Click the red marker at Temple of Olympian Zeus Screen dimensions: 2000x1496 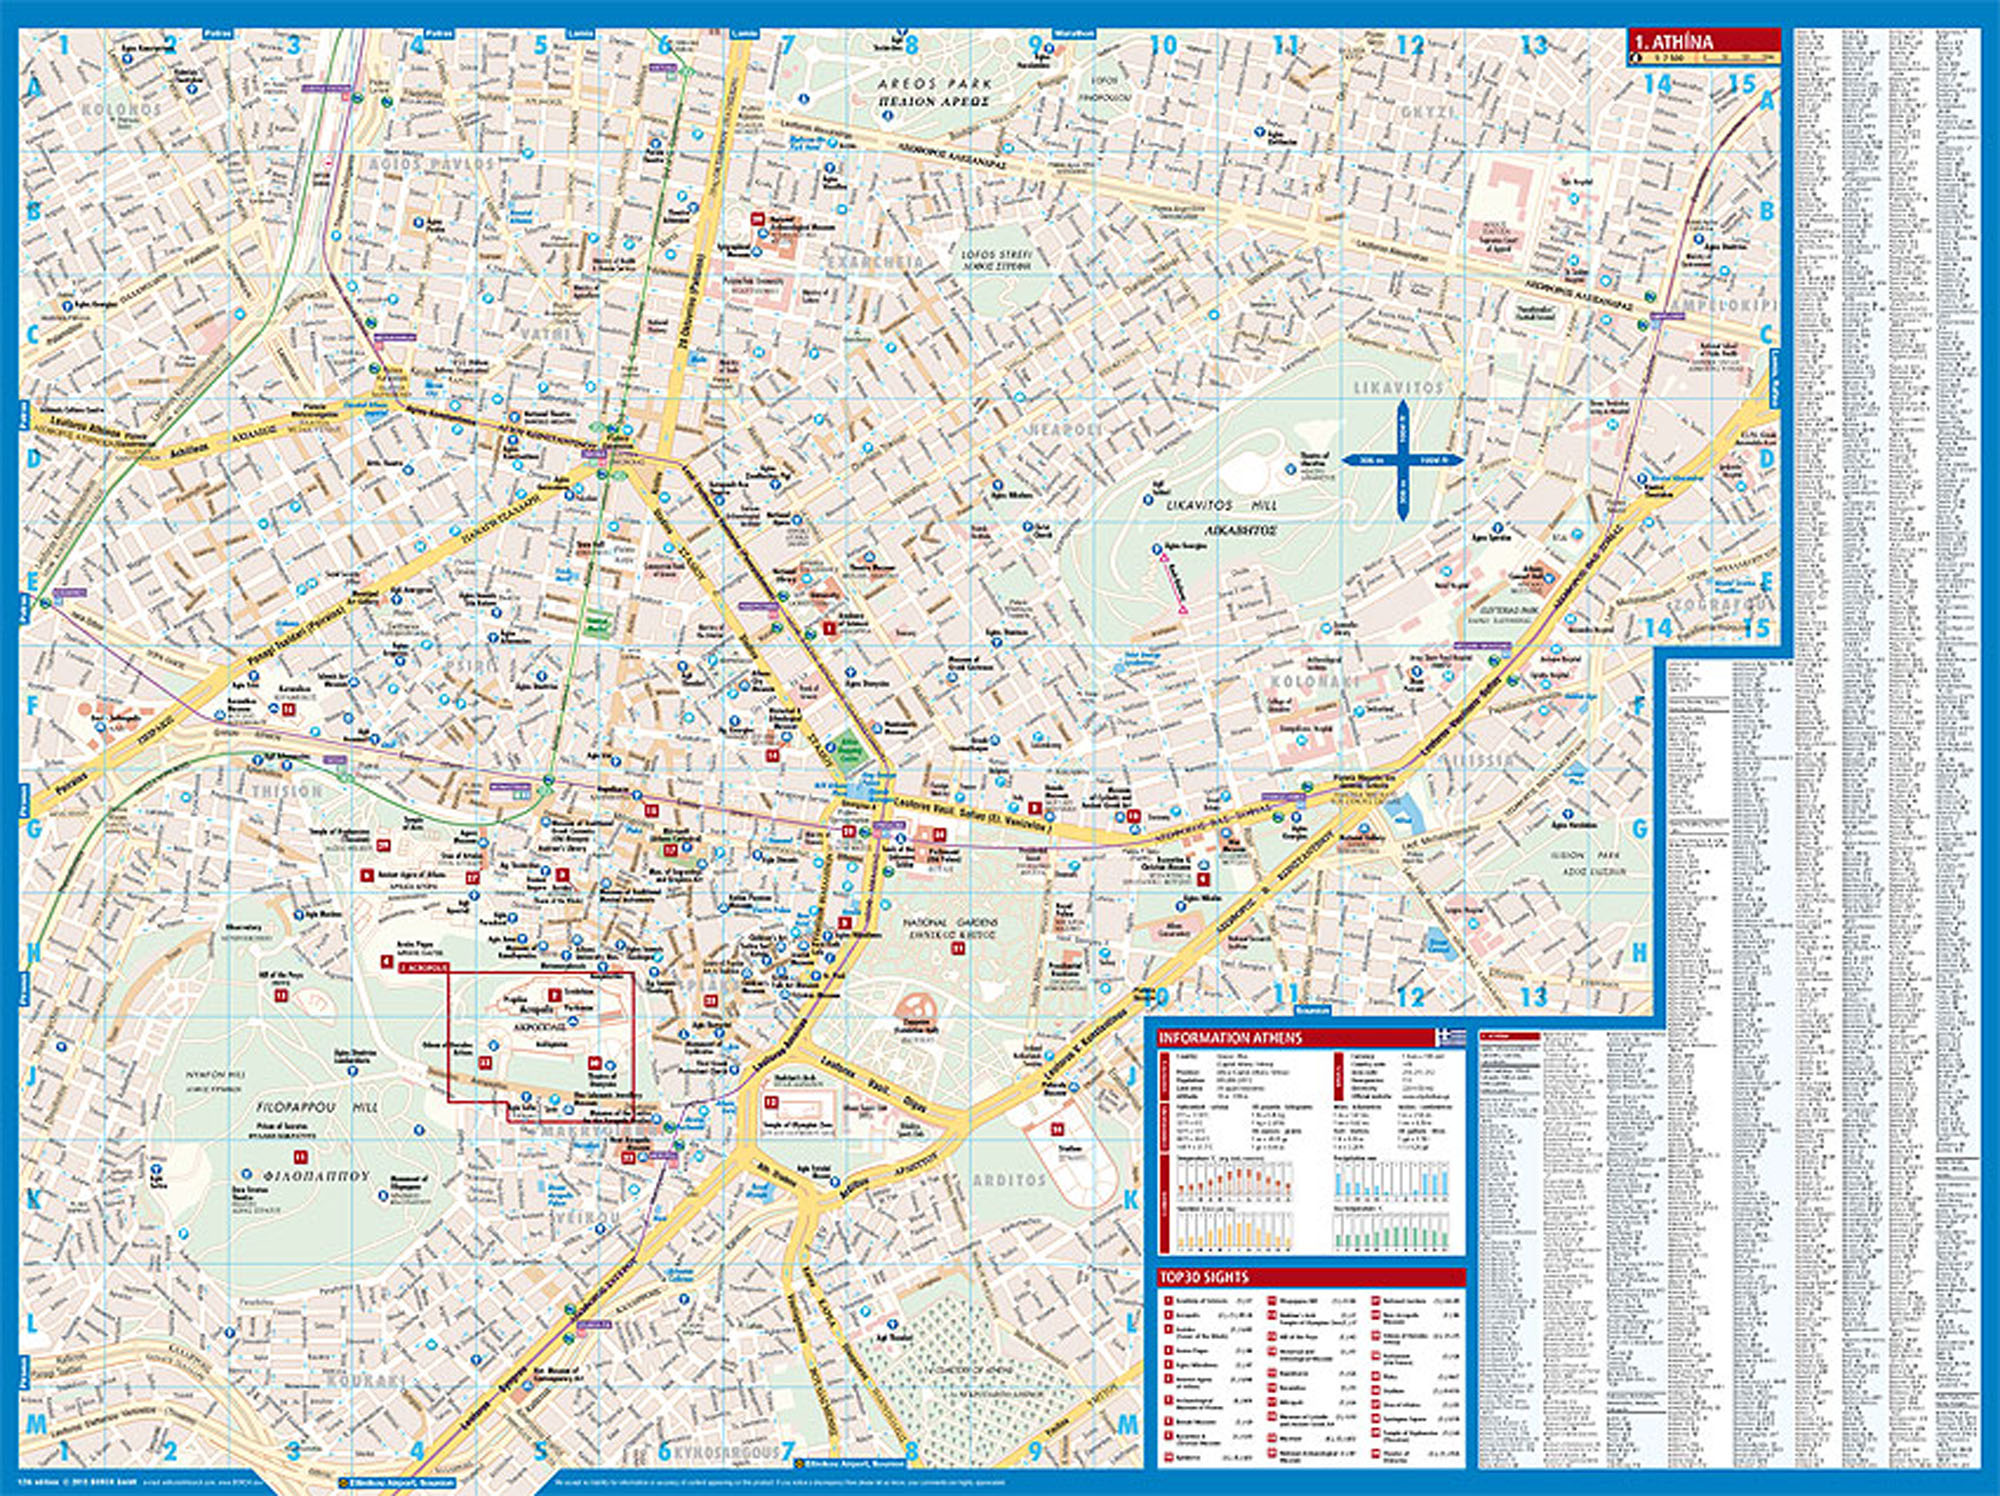click(x=770, y=1102)
